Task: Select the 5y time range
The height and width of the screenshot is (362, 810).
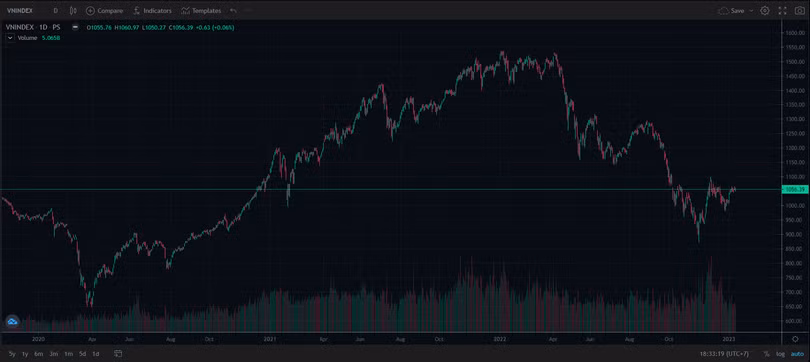Action: tap(12, 354)
